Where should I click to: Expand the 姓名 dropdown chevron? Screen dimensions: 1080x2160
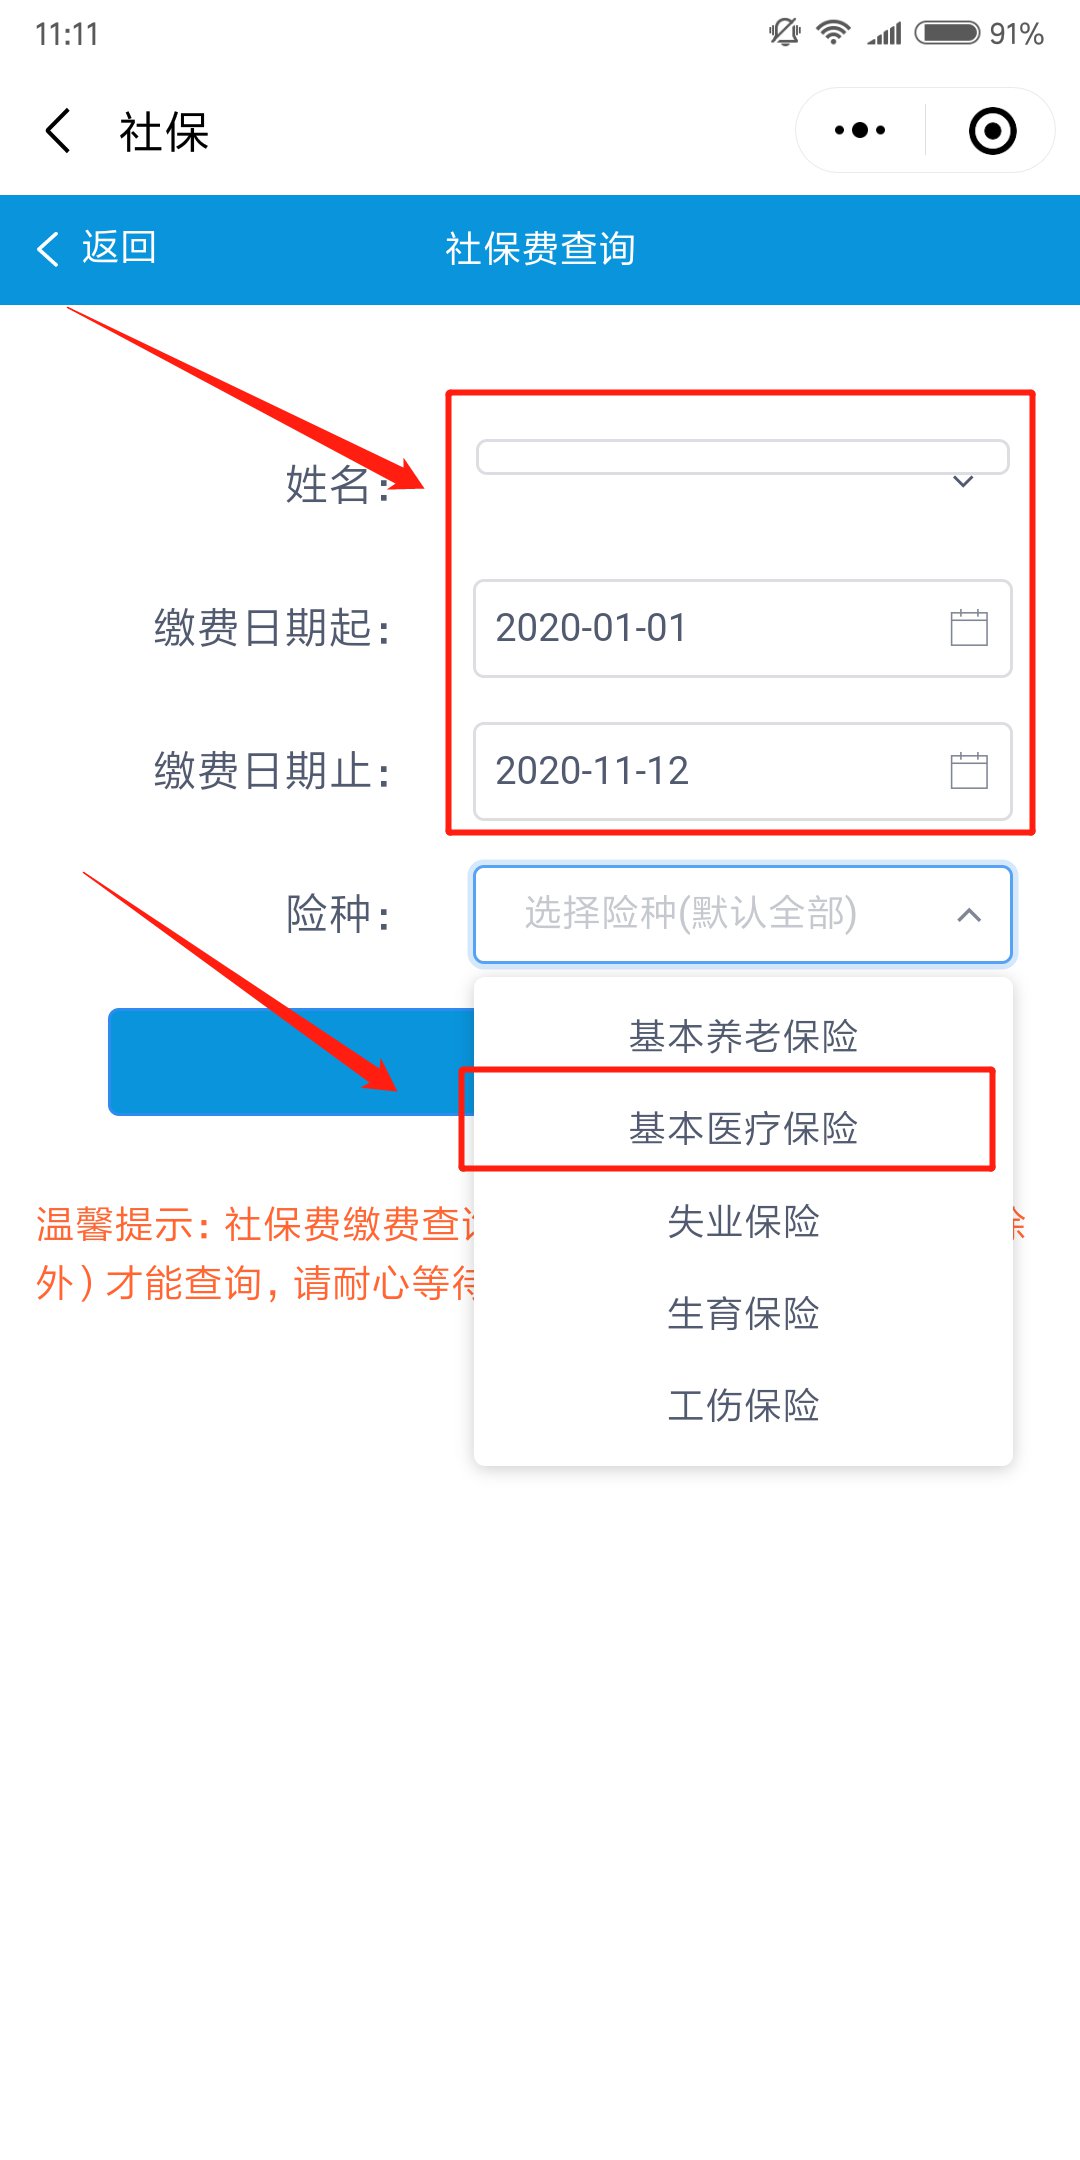coord(963,482)
